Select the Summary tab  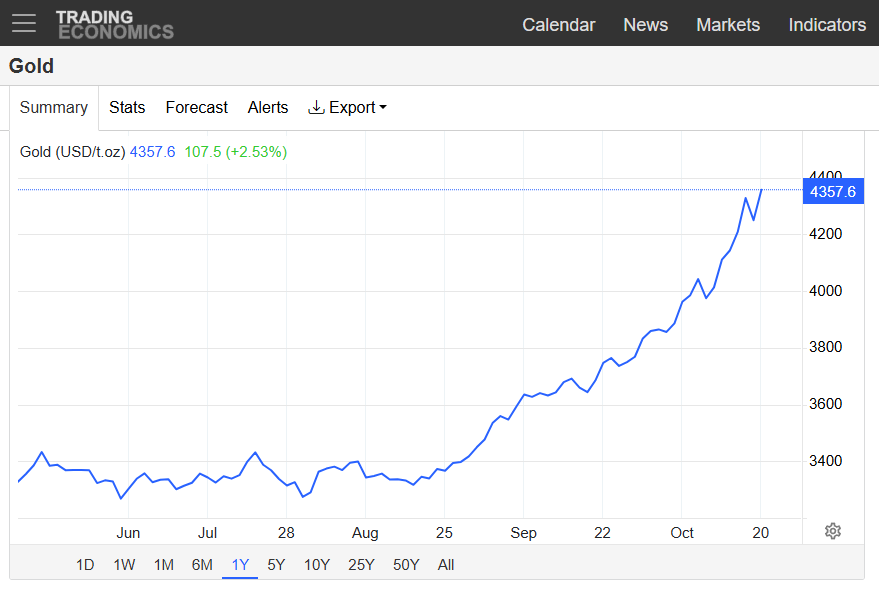click(54, 108)
